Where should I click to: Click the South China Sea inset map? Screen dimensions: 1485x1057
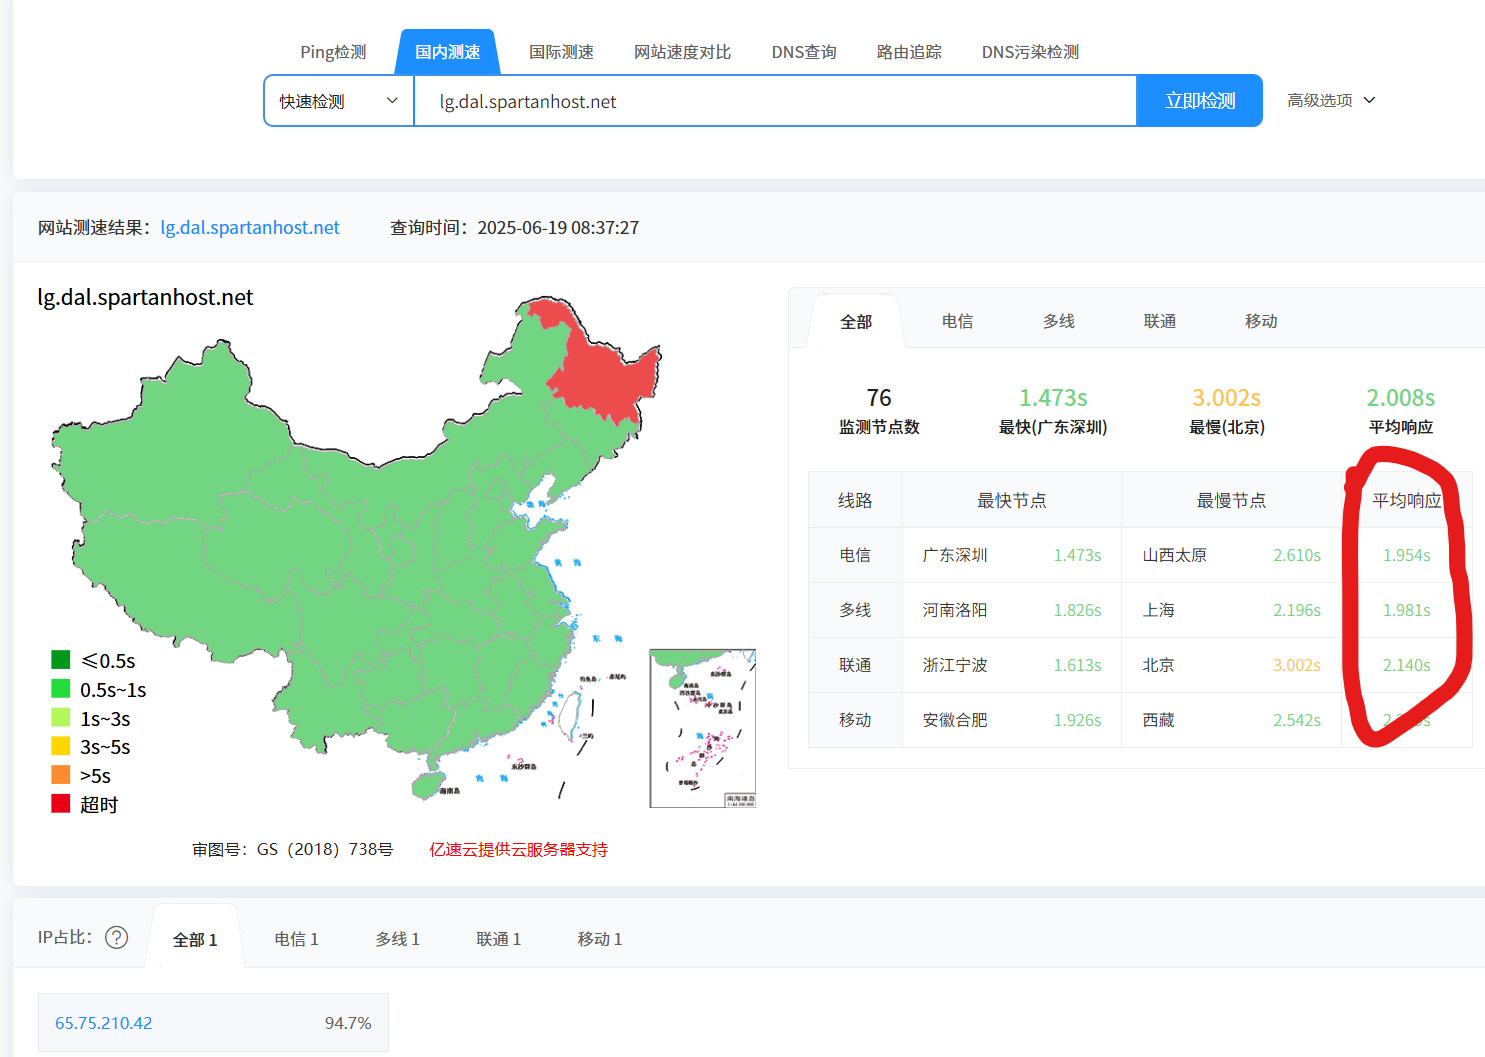(703, 728)
